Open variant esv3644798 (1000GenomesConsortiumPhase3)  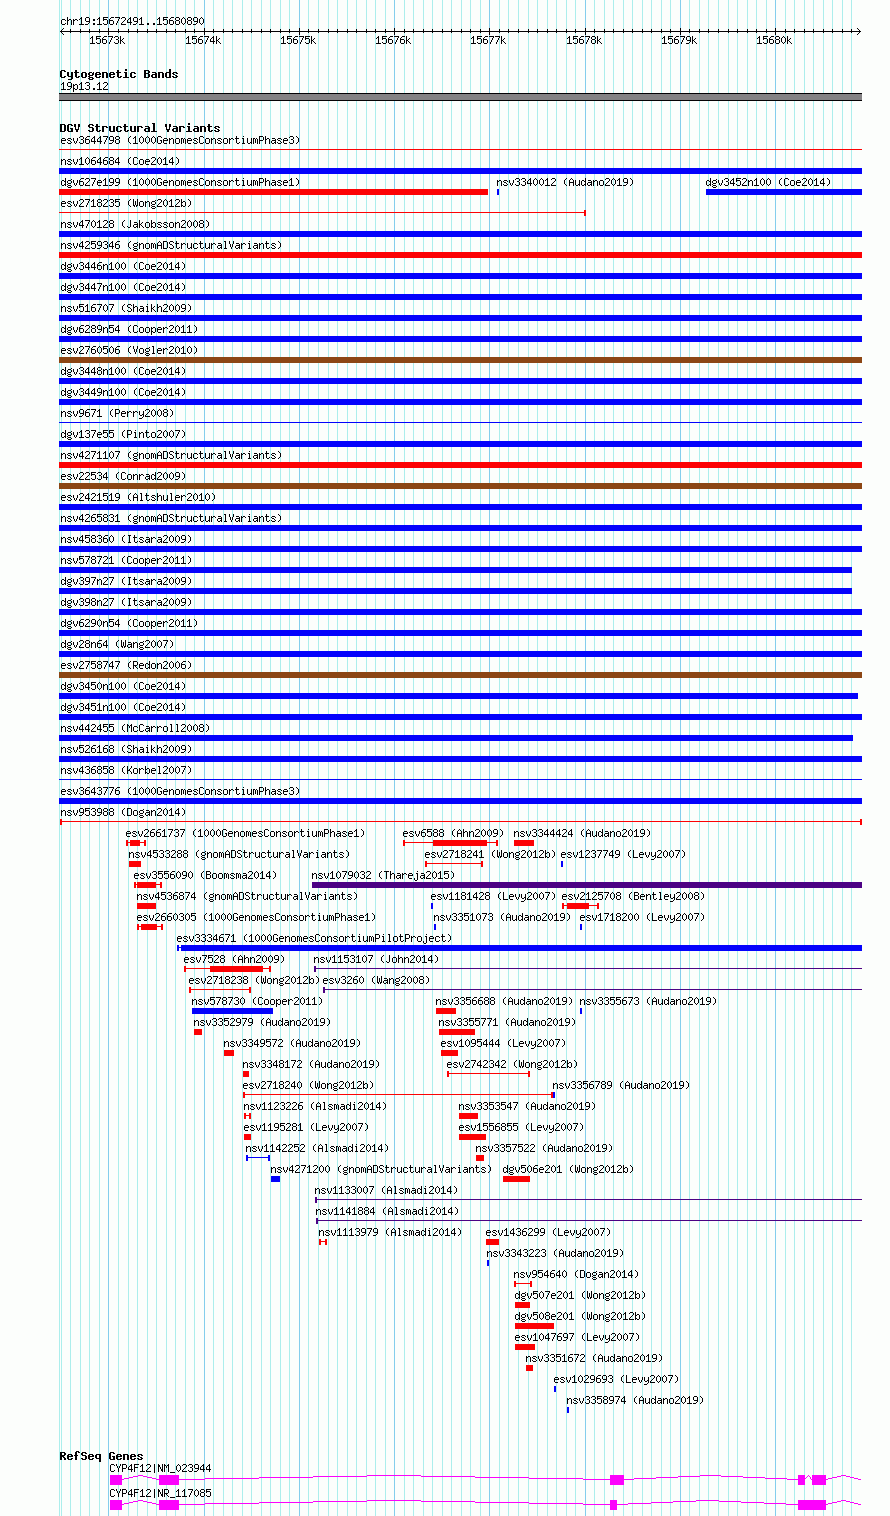pos(179,141)
